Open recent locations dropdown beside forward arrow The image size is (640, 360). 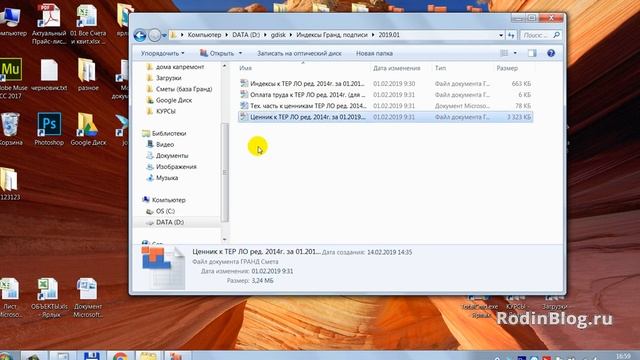(x=164, y=36)
